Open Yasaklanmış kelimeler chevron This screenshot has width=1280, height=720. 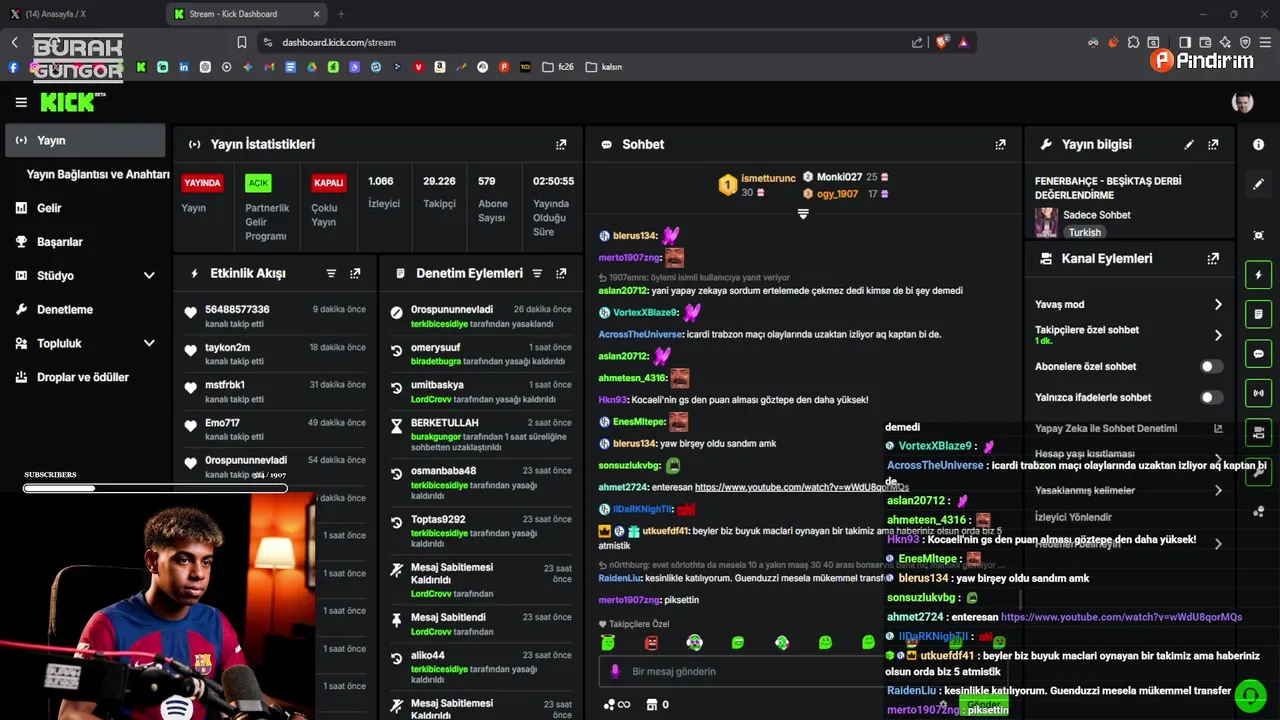coord(1218,490)
